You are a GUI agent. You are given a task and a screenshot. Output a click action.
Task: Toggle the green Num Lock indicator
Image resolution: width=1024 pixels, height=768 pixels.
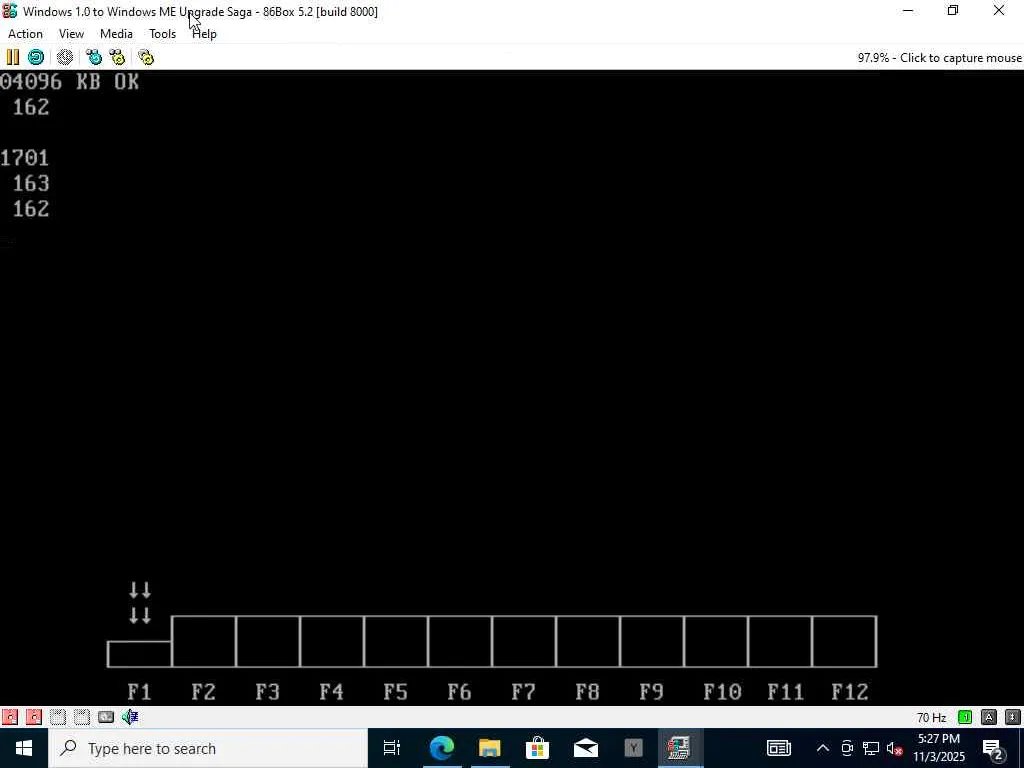pyautogui.click(x=965, y=717)
